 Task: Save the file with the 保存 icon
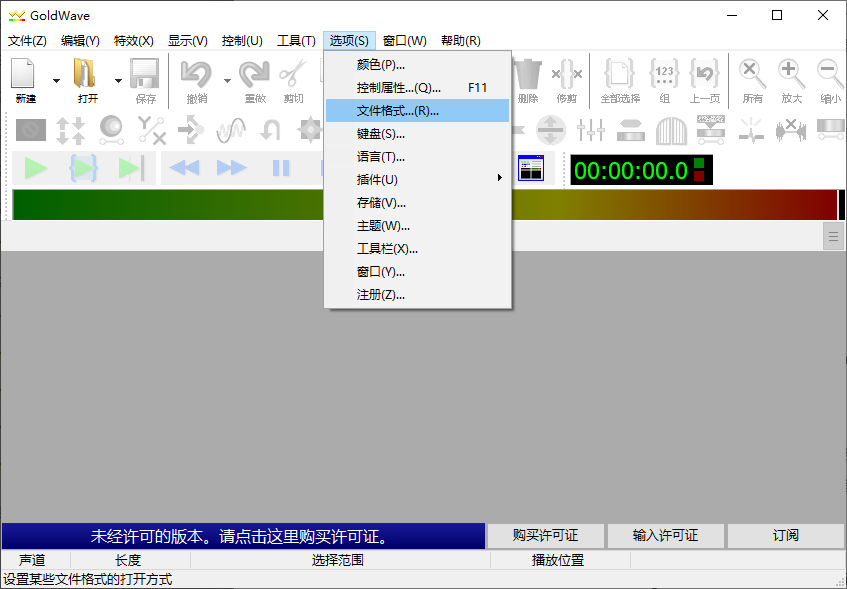tap(143, 75)
